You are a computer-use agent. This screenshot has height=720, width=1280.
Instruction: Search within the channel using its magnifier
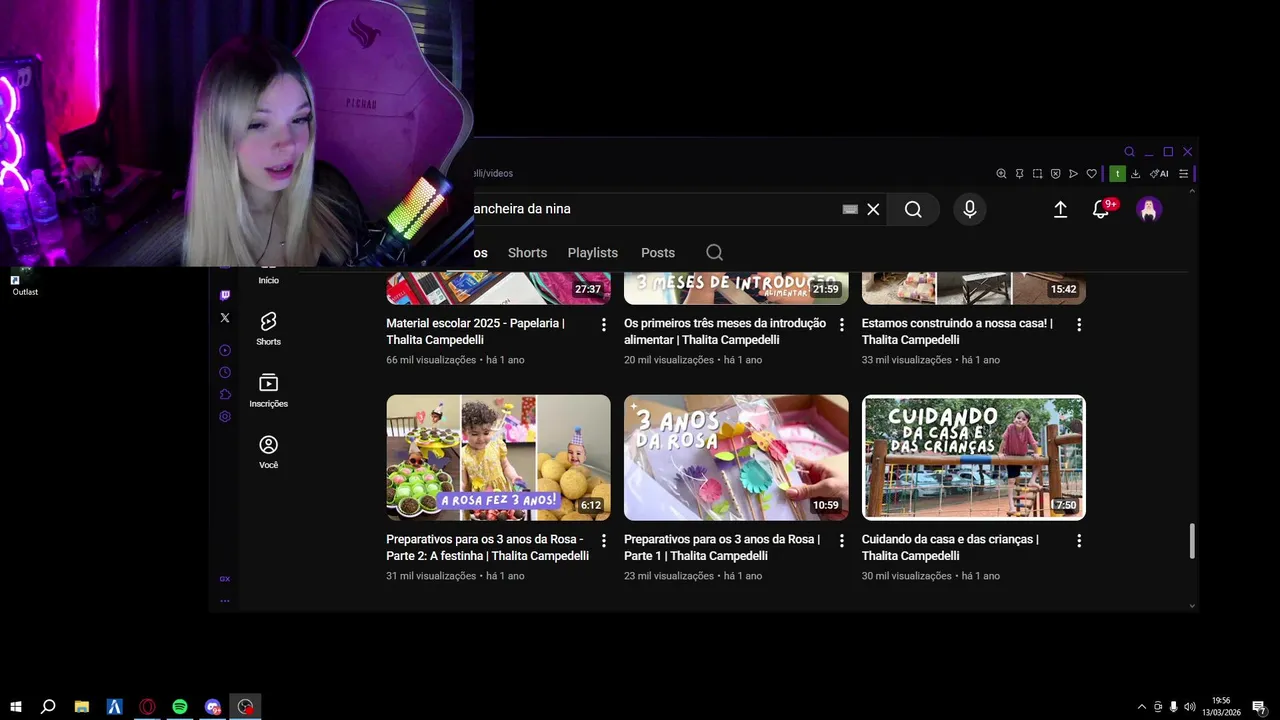(x=714, y=252)
